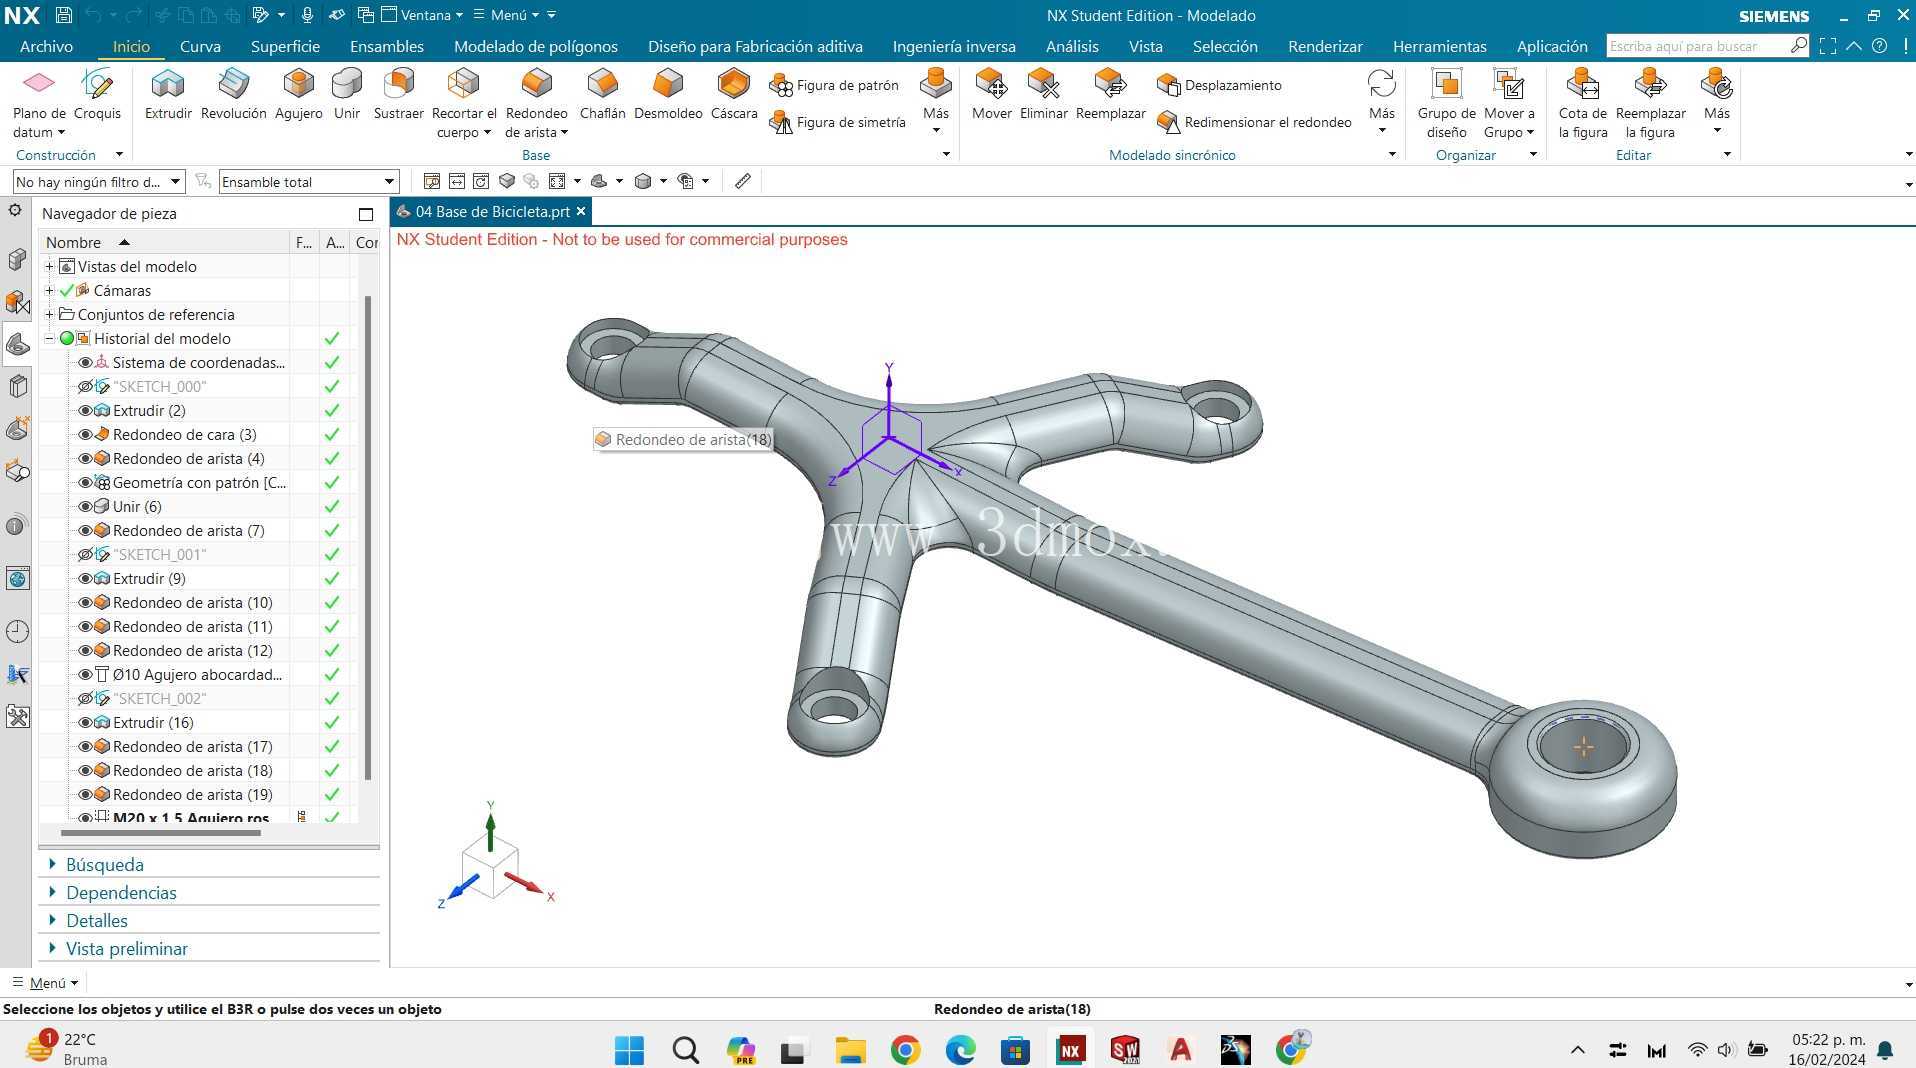
Task: Expand Conjuntos de referencia node
Action: click(x=49, y=314)
